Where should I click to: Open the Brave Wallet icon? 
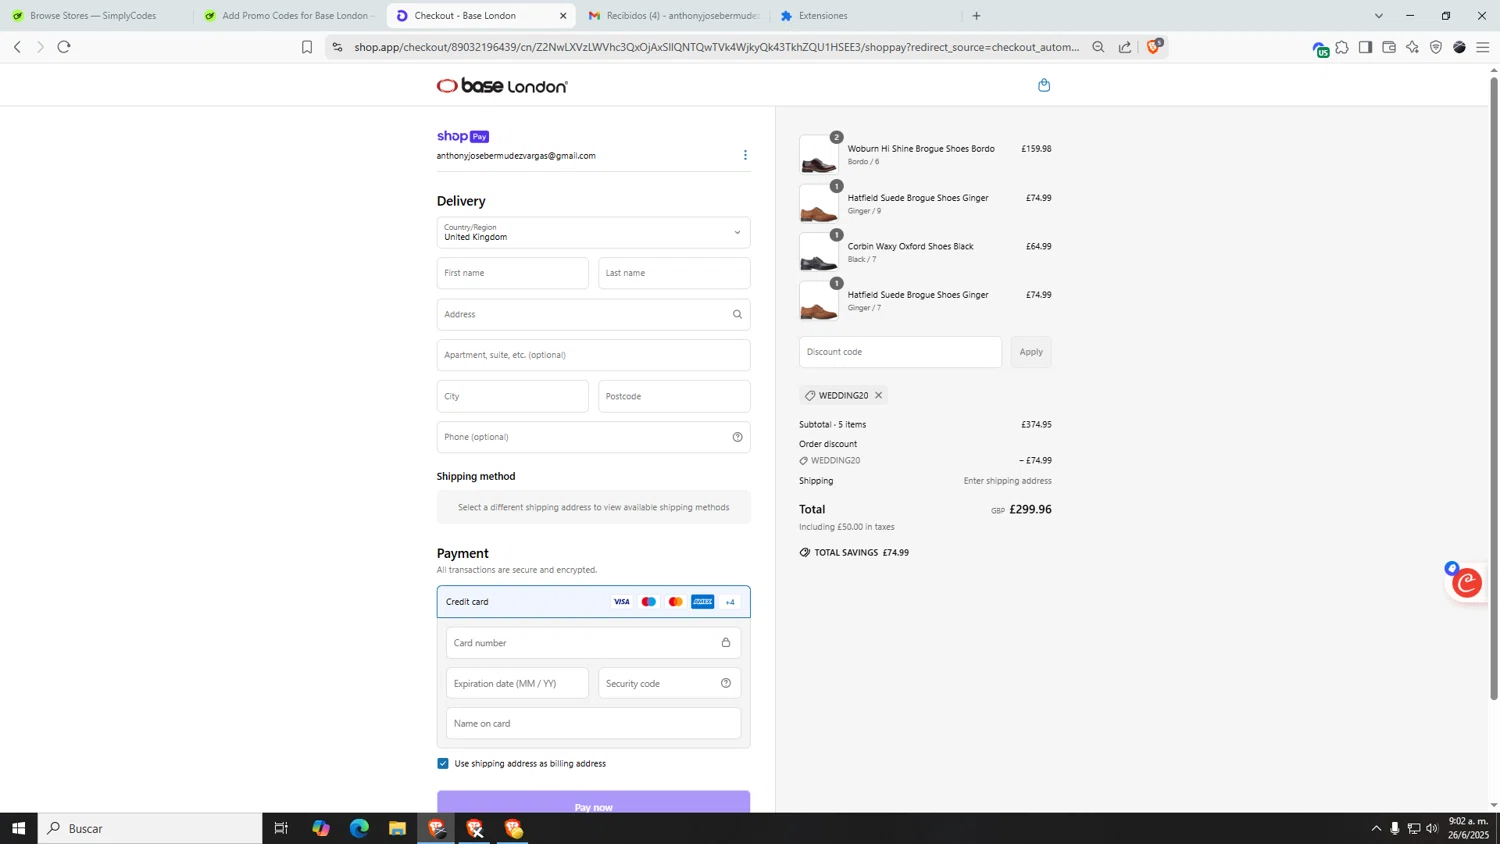point(1389,47)
